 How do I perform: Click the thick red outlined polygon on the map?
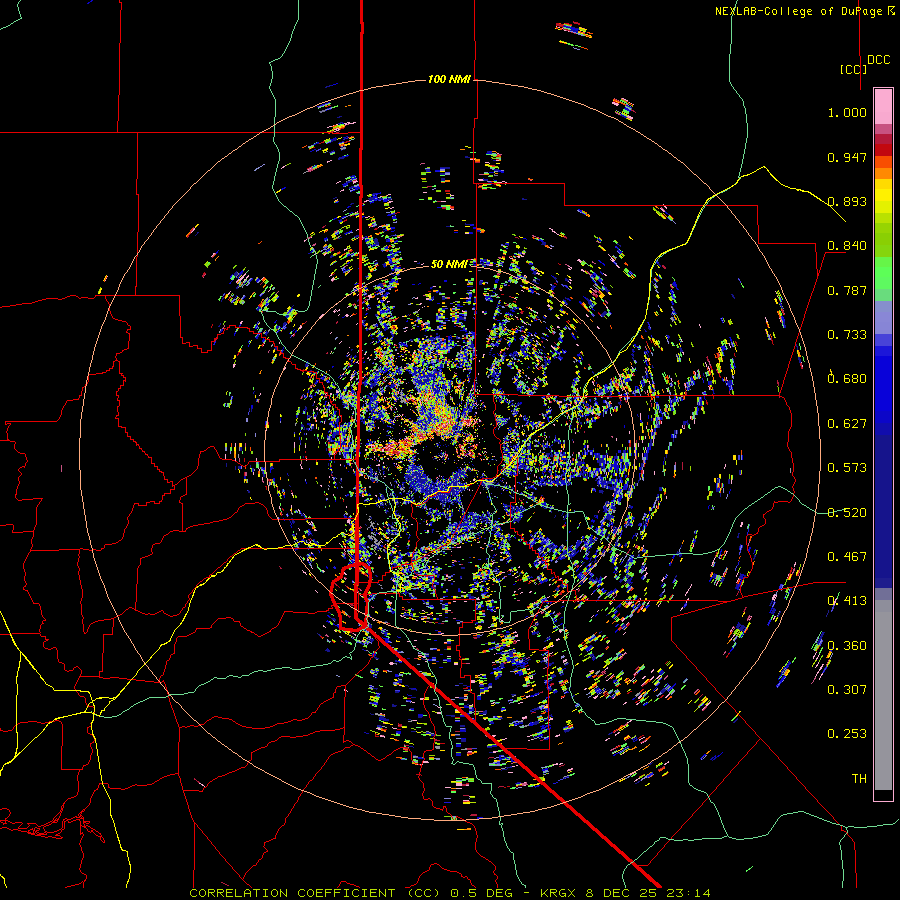351,598
